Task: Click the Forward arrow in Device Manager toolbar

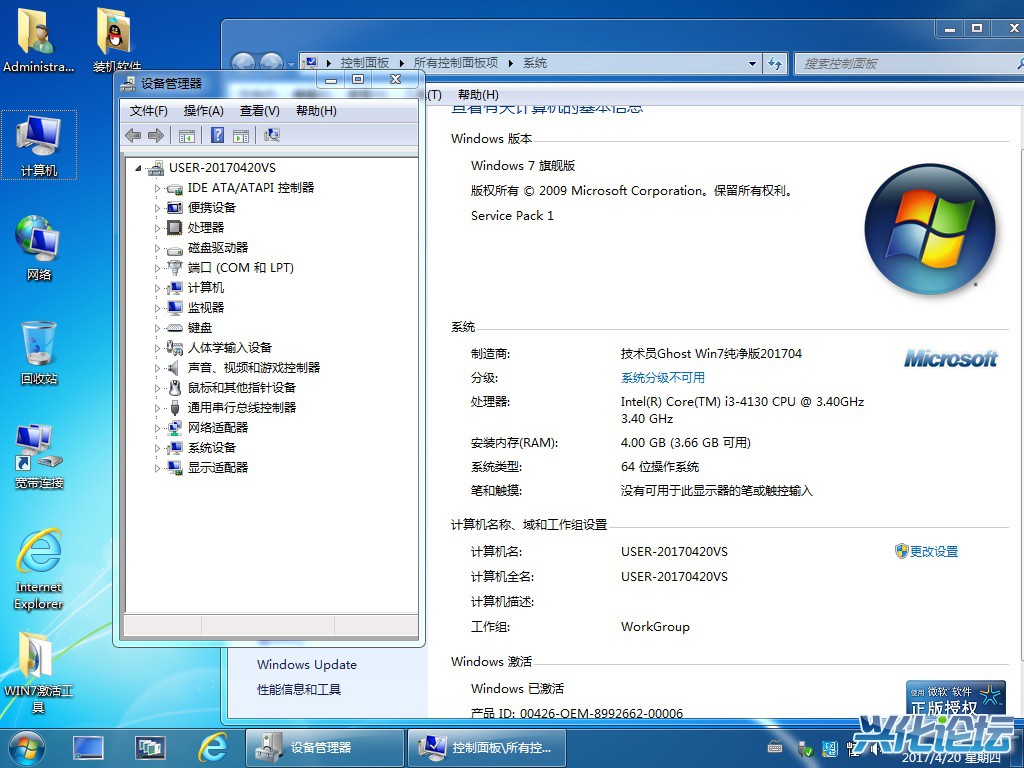Action: point(156,135)
